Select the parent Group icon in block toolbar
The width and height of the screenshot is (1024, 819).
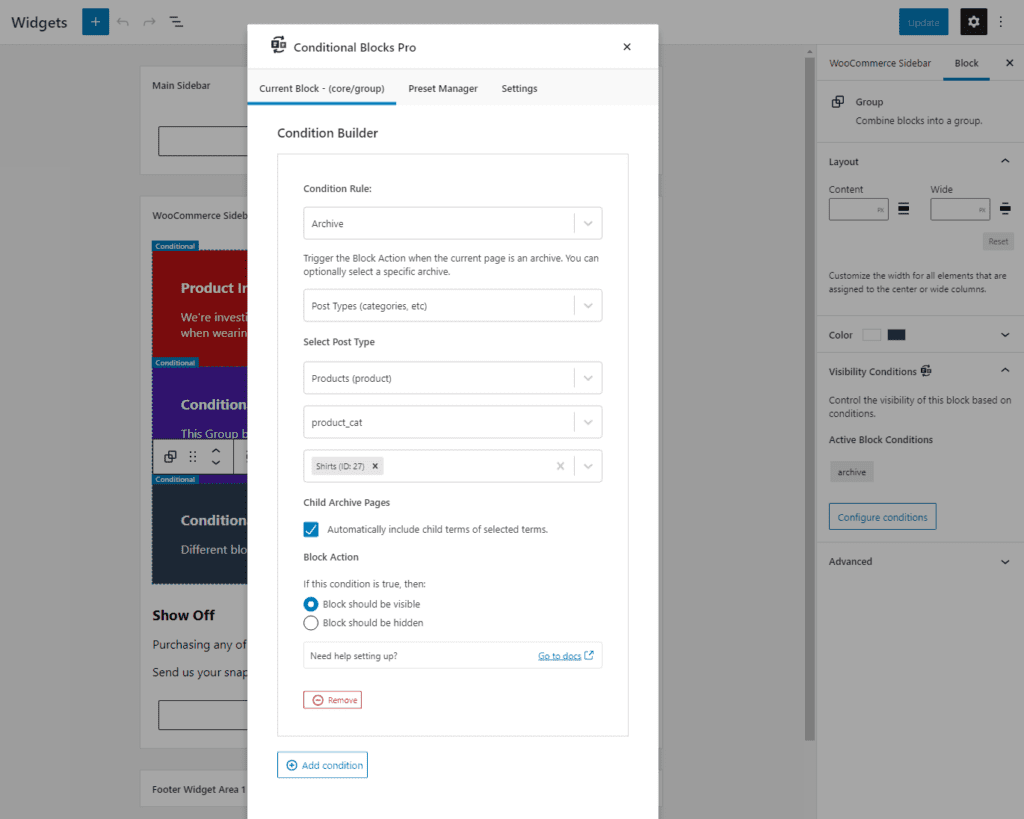click(x=169, y=457)
